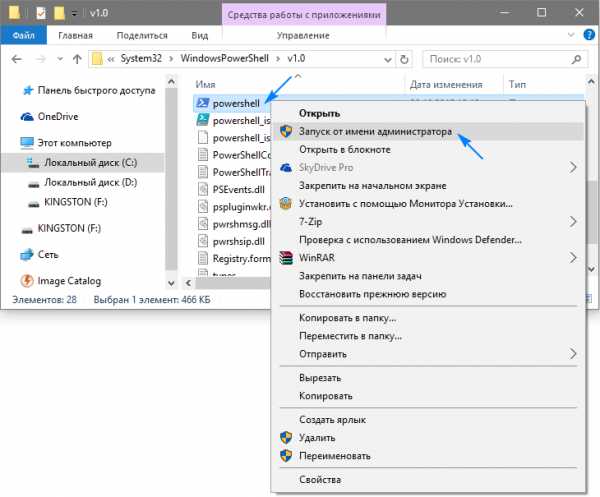The image size is (600, 497).
Task: Select the pwrshsip.dll file
Action: pos(238,241)
